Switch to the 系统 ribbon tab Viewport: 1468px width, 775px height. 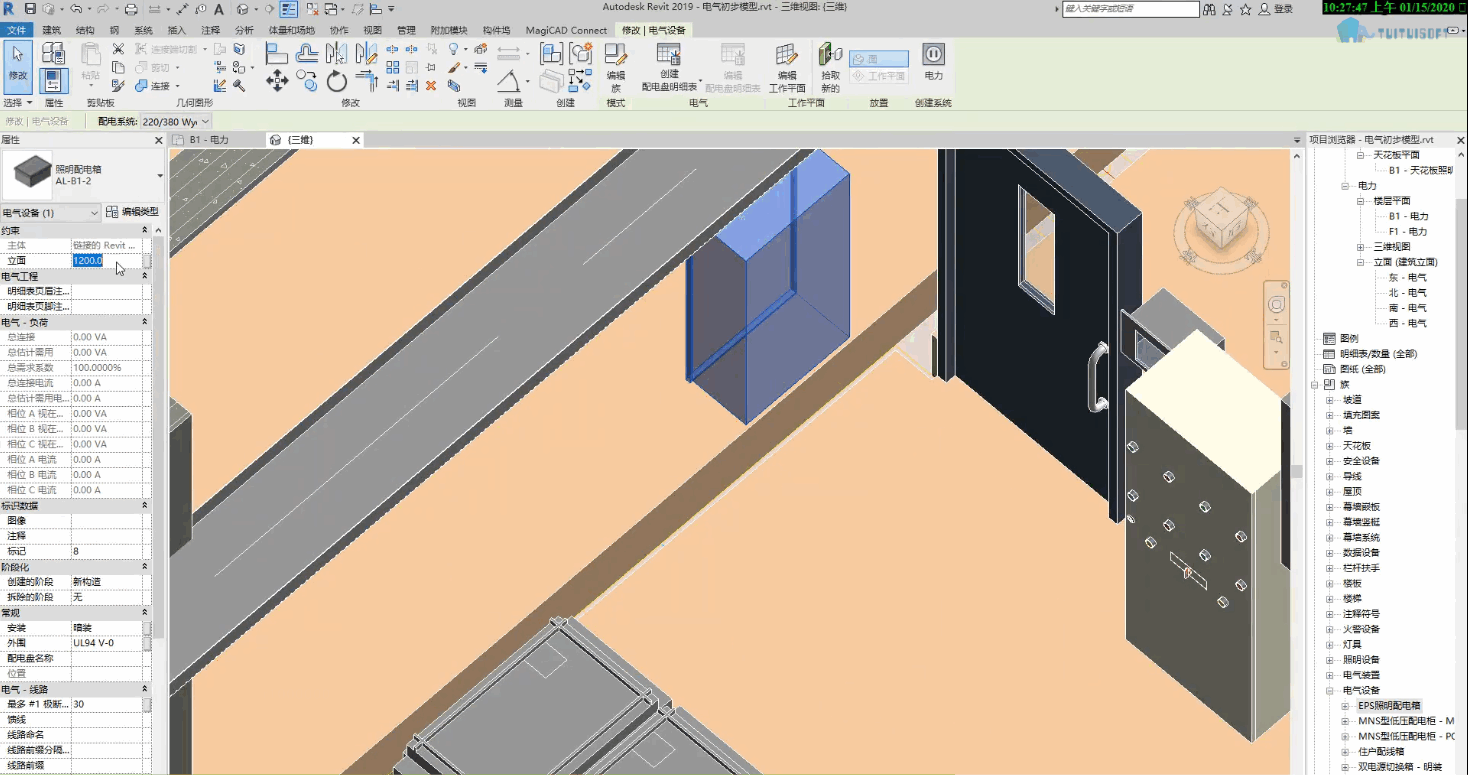143,30
